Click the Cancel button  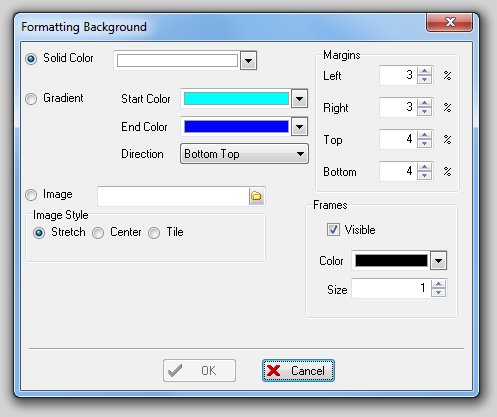[298, 370]
